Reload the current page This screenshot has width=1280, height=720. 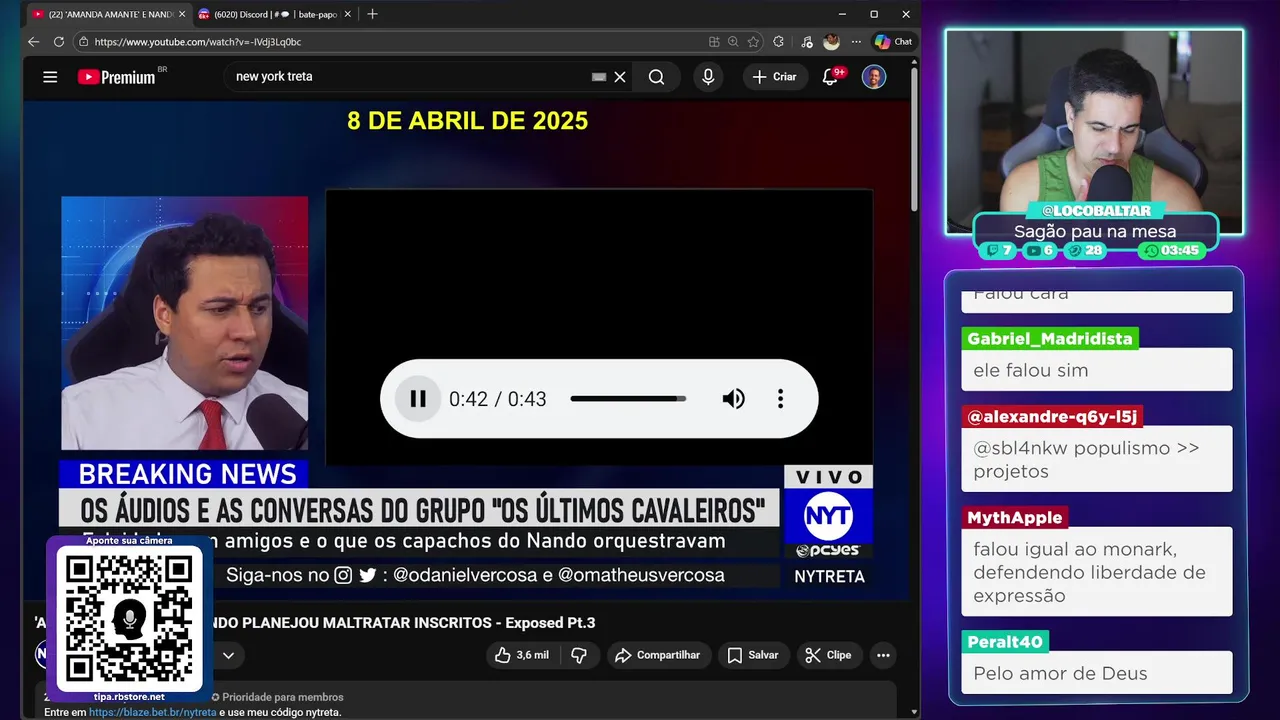coord(58,42)
